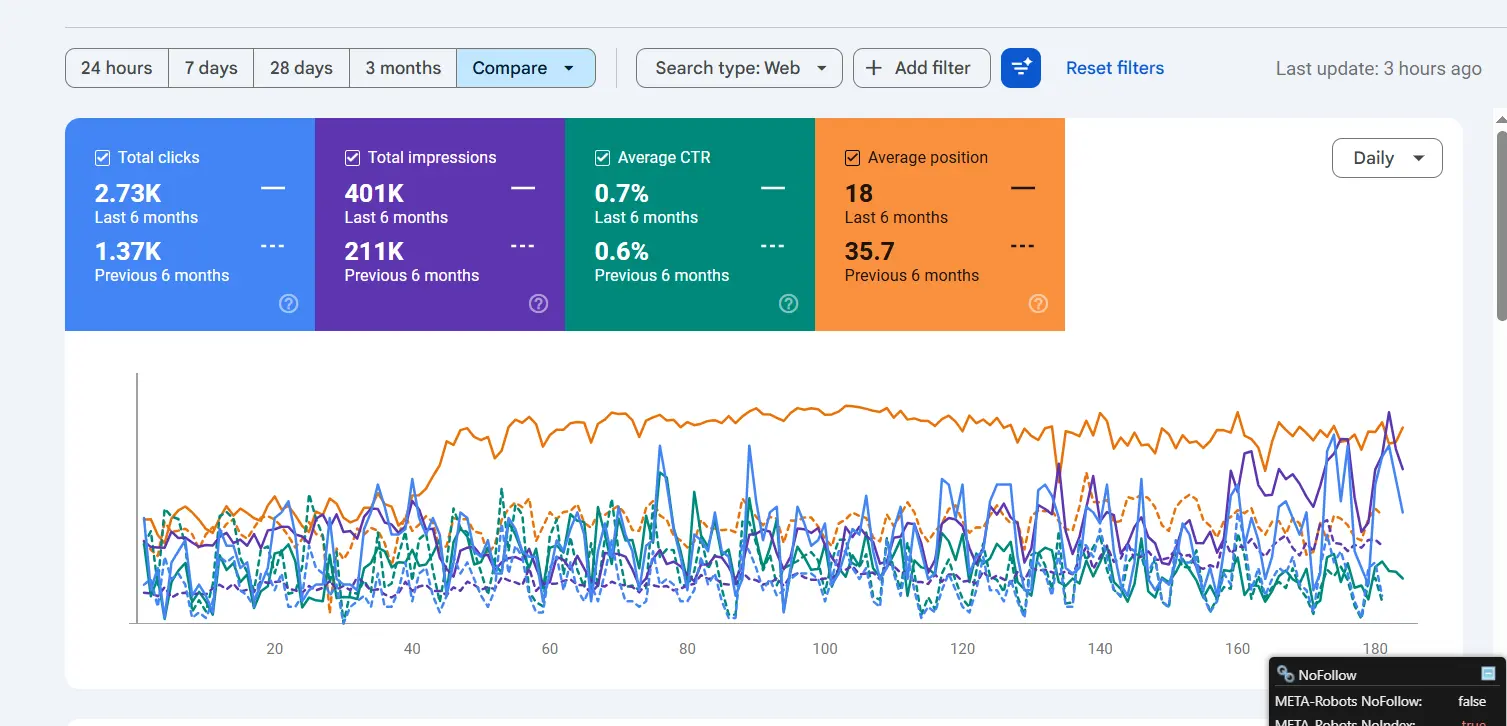Screen dimensions: 1507x726
Task: Click the 0.6% previous CTR value
Action: (622, 251)
